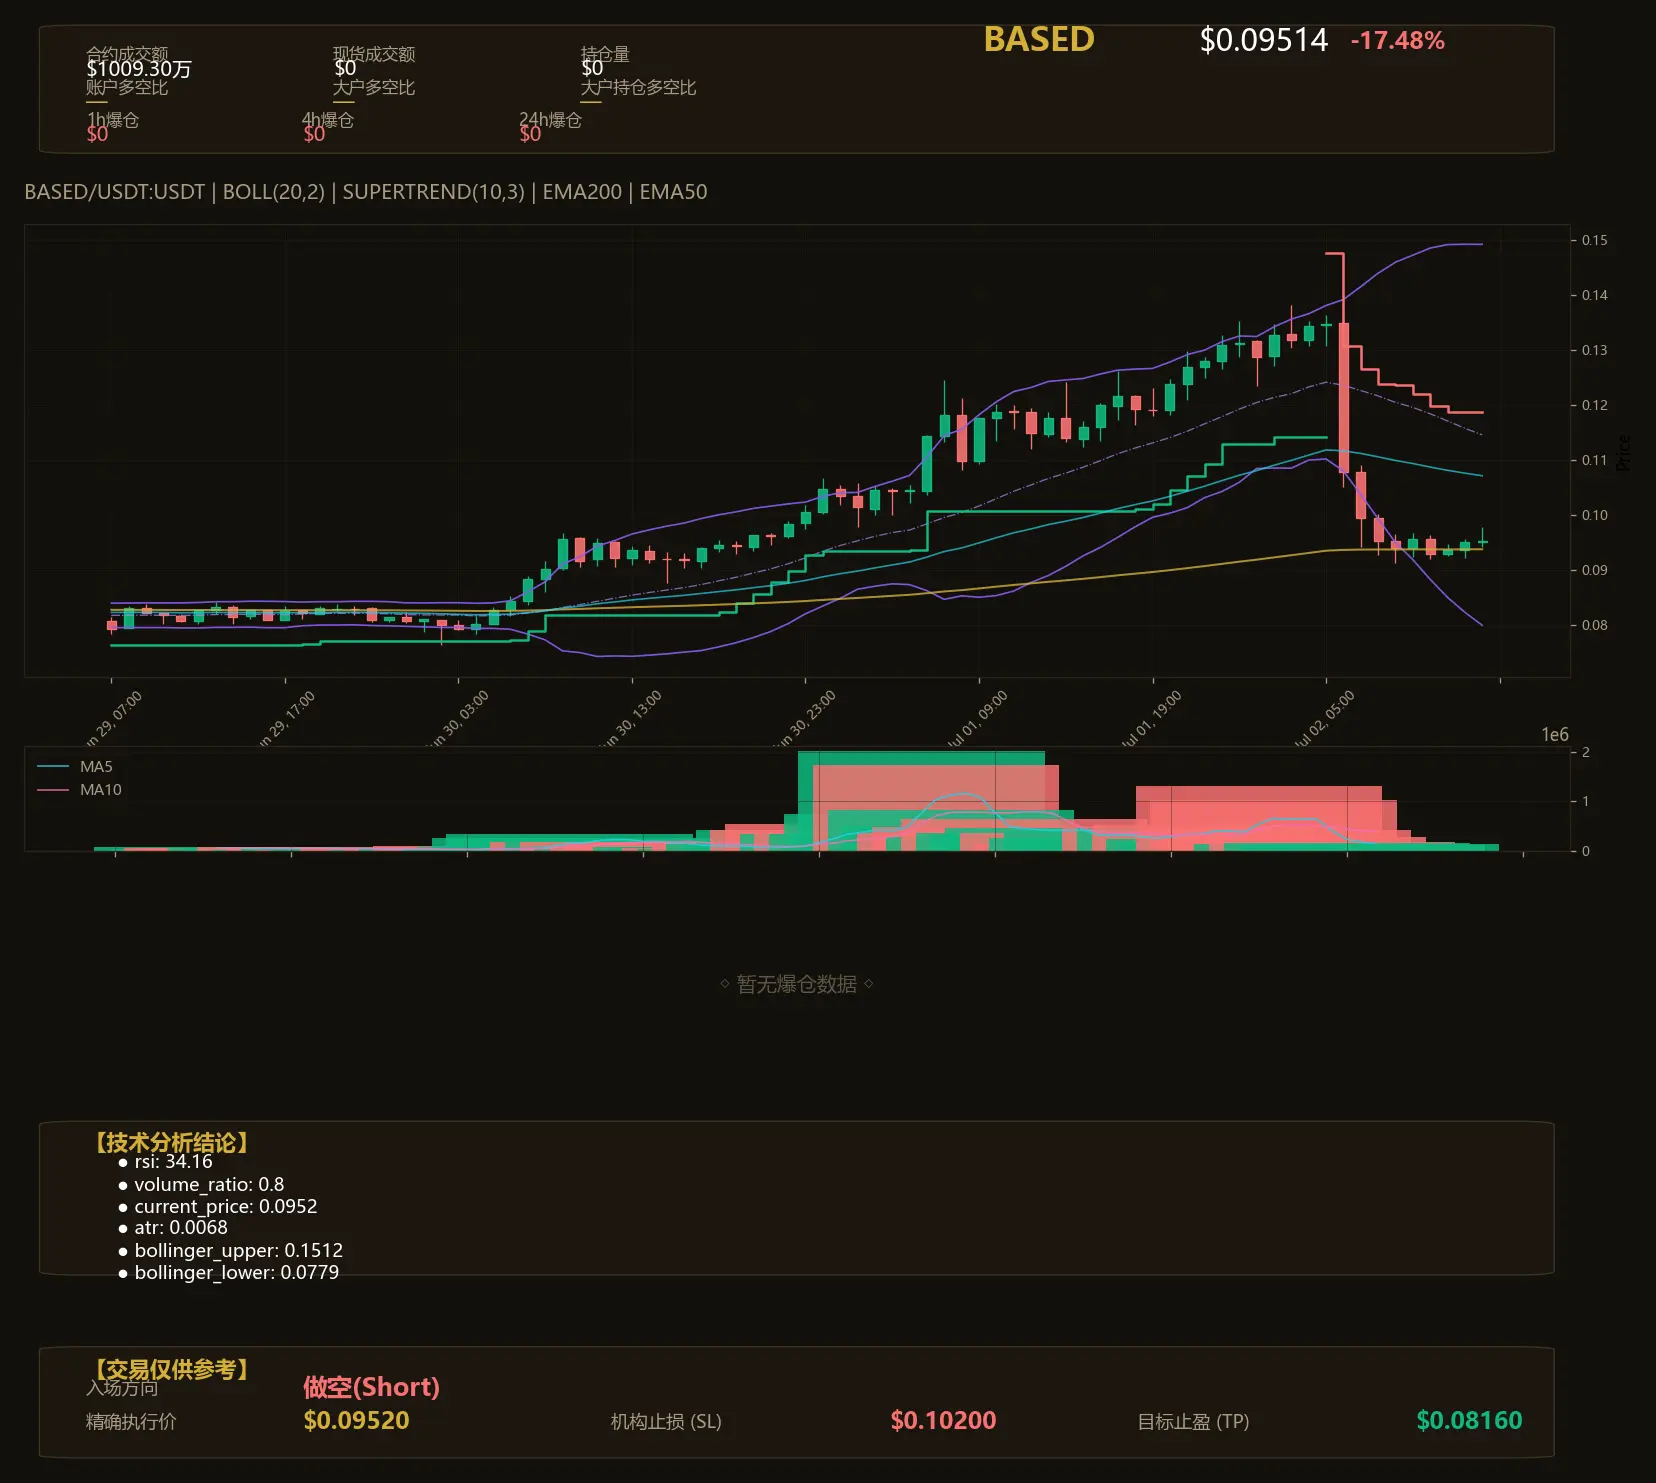Click the 24h爆仓 label
Screen dimensions: 1656x1483
point(550,120)
